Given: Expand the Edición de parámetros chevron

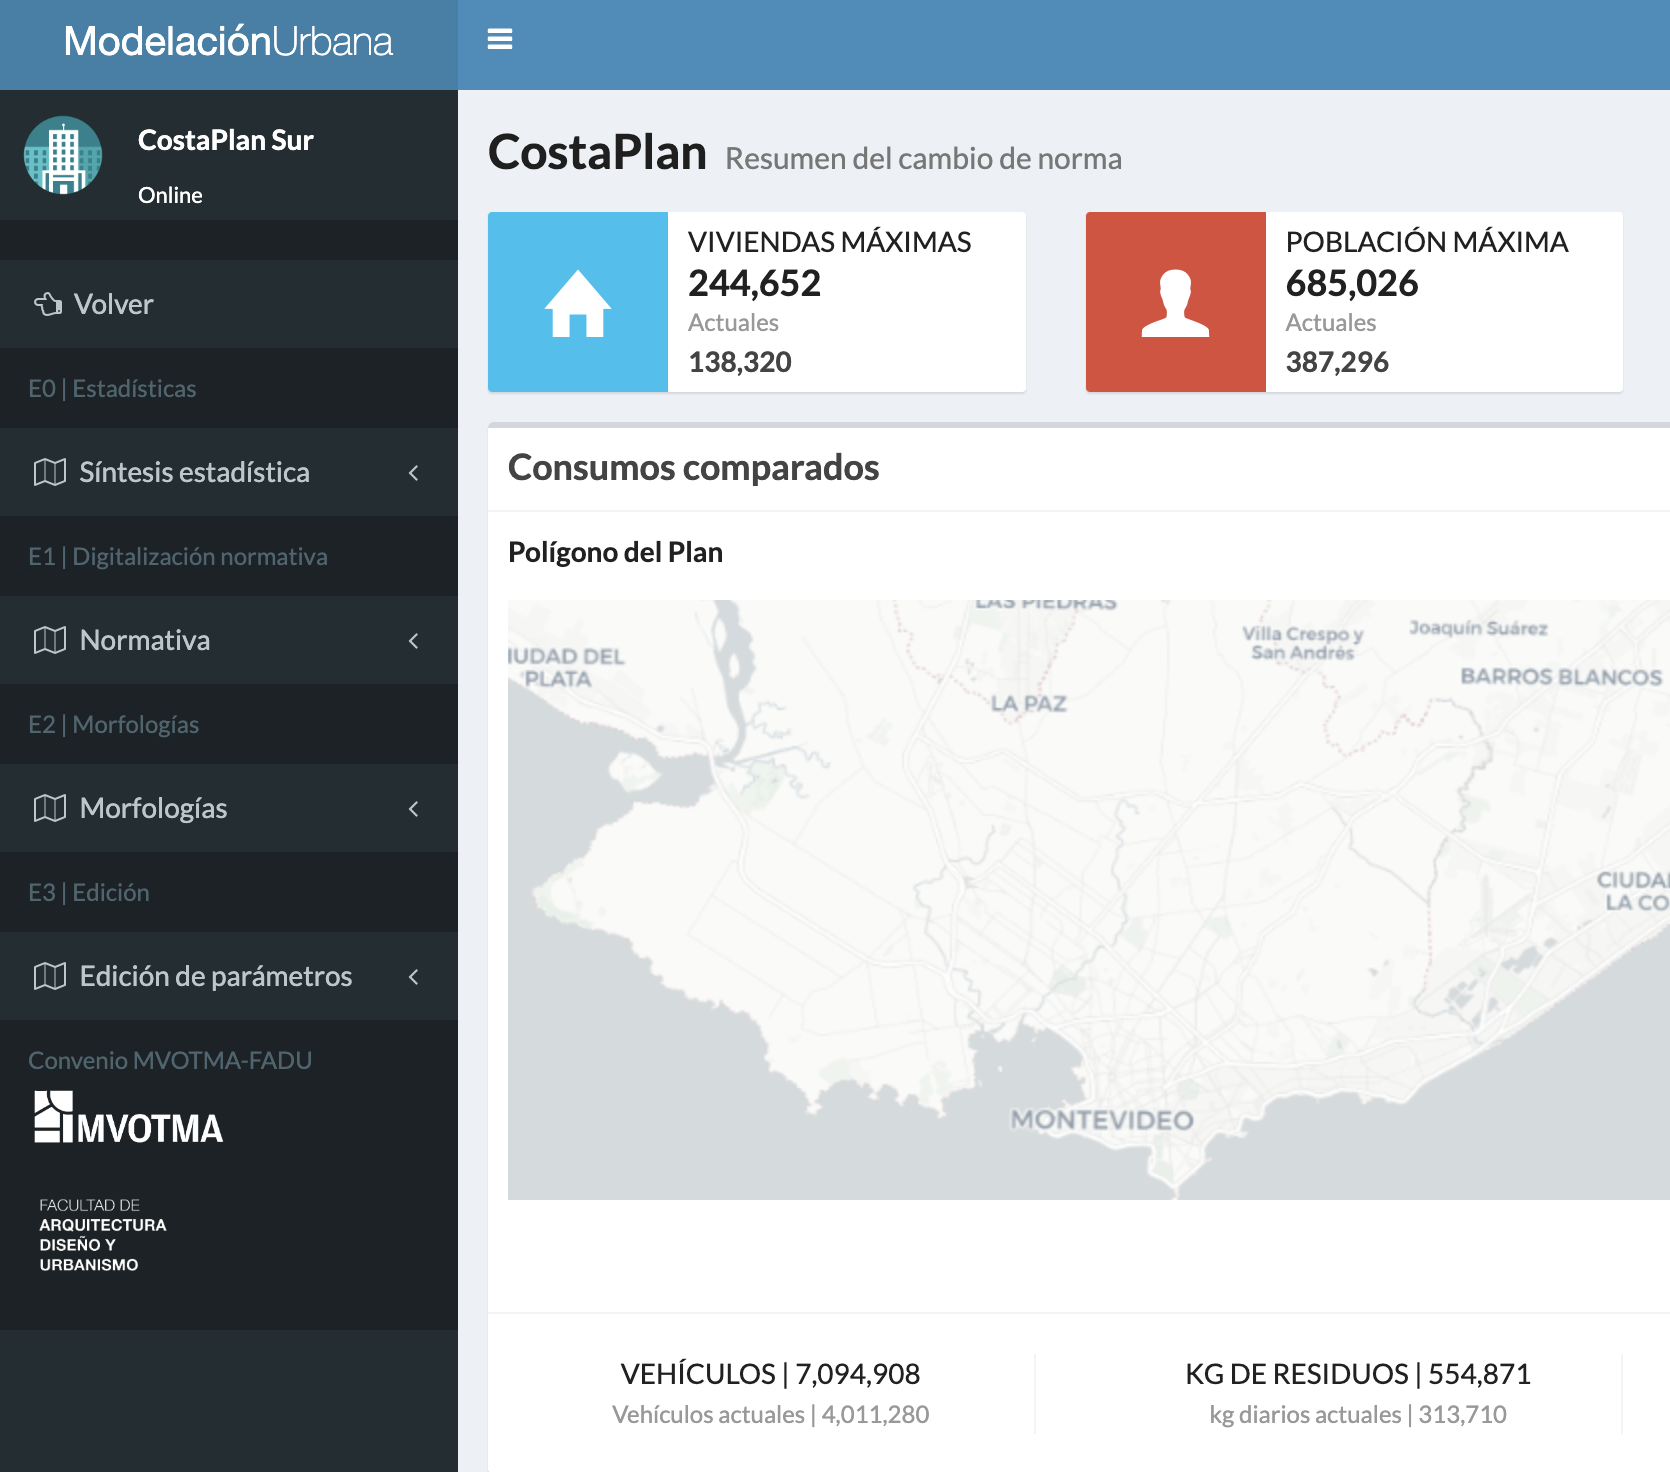Looking at the screenshot, I should (414, 977).
